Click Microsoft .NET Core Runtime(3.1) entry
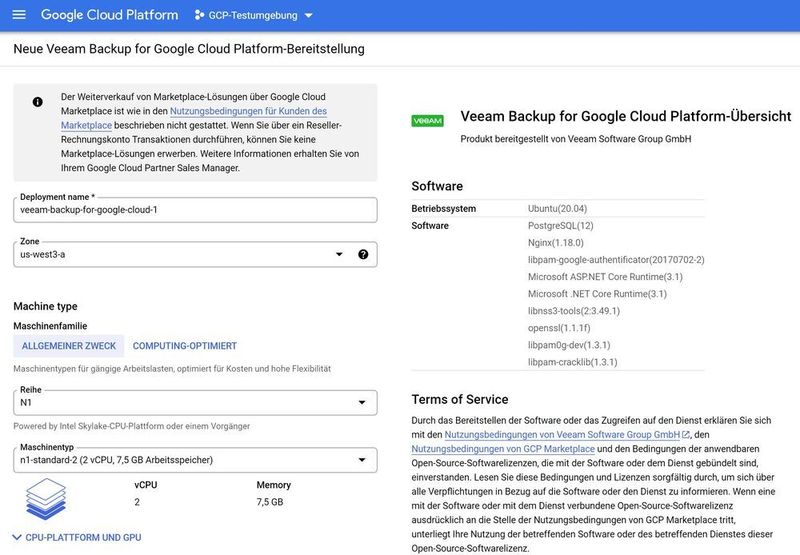The width and height of the screenshot is (800, 555). point(597,294)
